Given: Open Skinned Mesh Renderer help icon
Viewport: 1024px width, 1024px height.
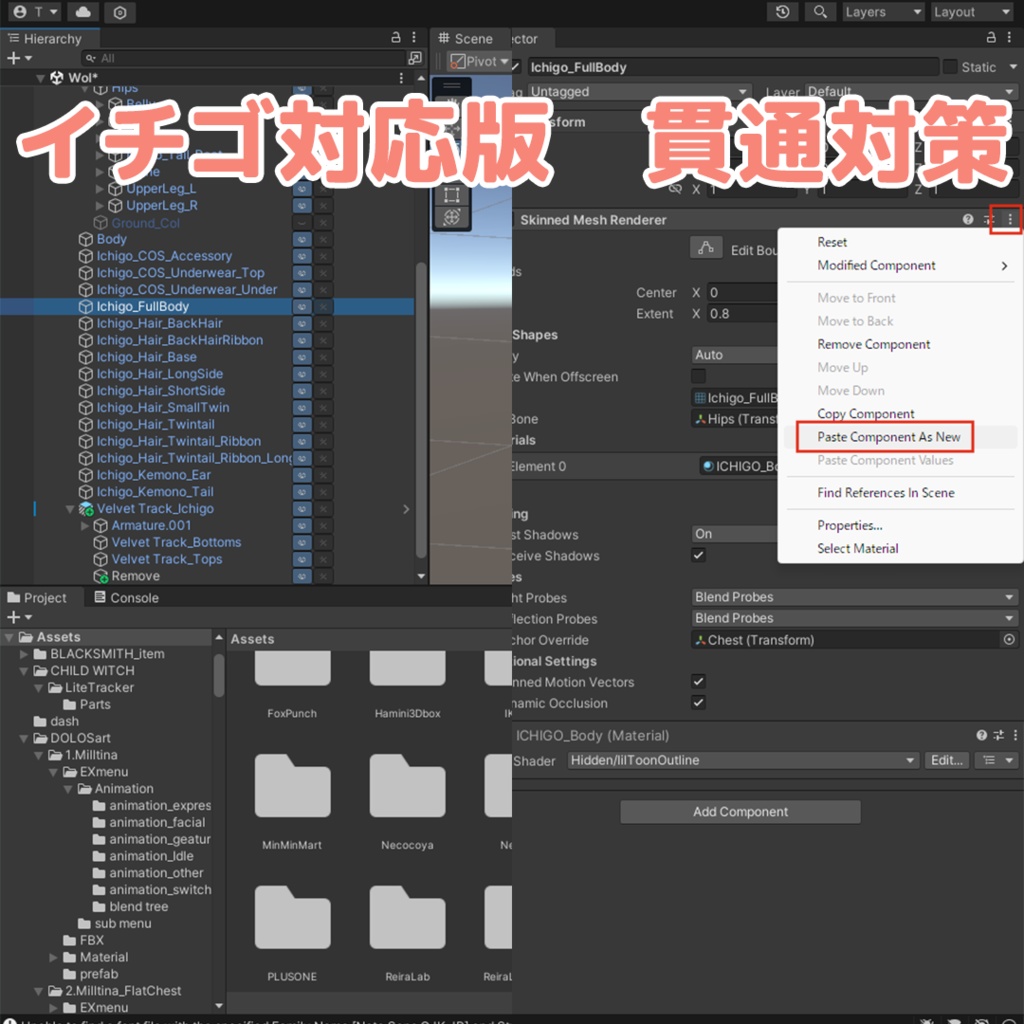Looking at the screenshot, I should [x=968, y=219].
